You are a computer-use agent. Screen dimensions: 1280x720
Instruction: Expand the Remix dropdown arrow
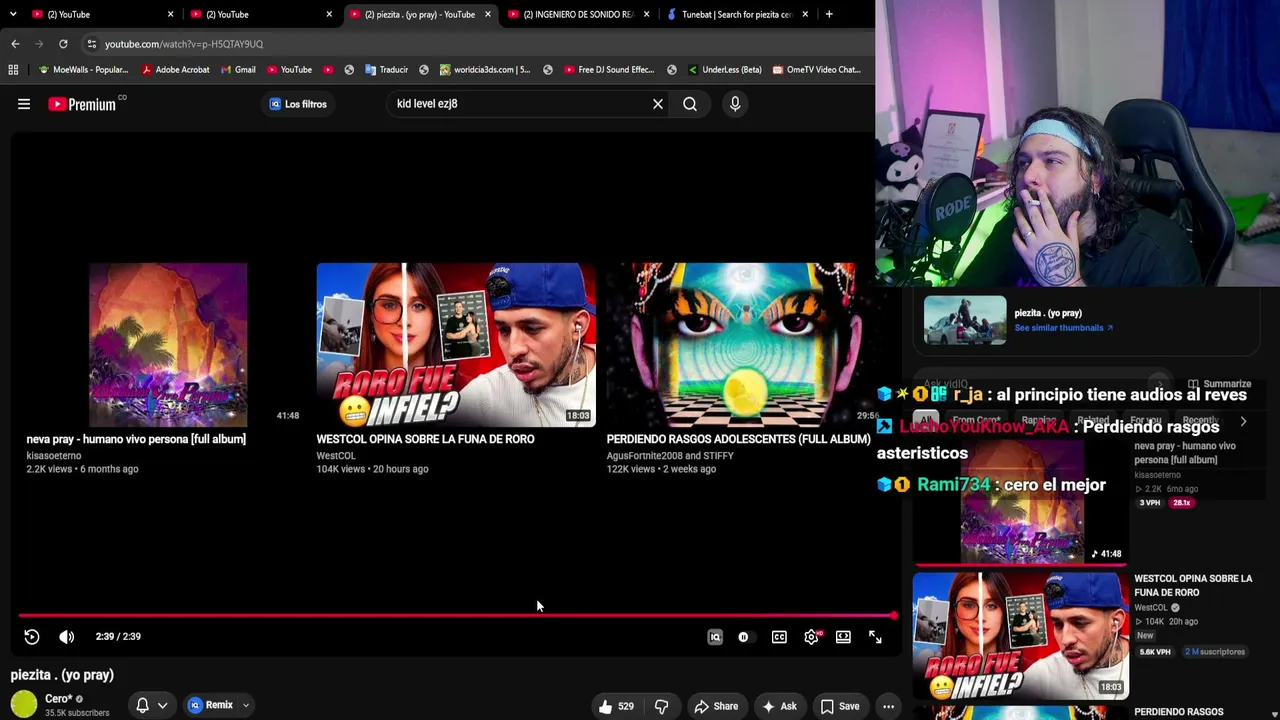point(246,705)
